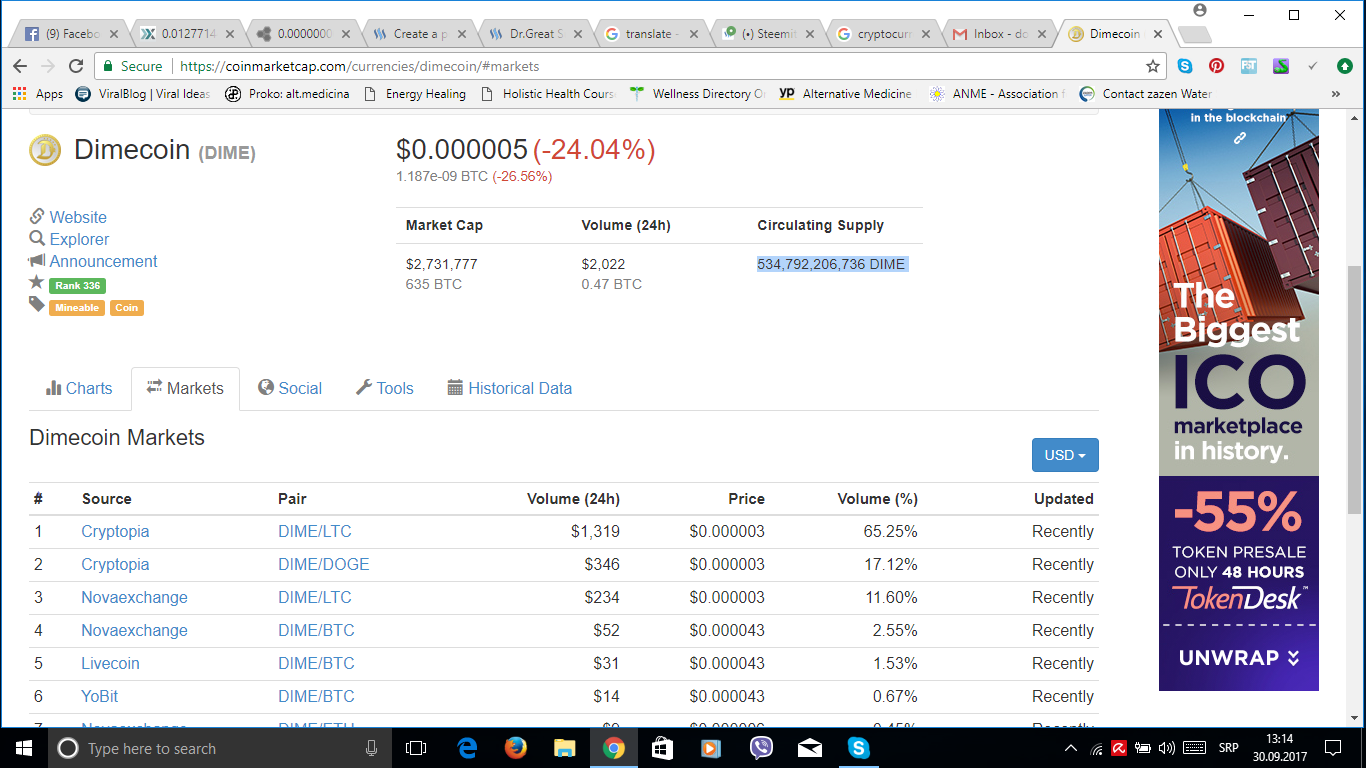This screenshot has width=1366, height=768.
Task: Open the Announcement link
Action: pos(104,261)
